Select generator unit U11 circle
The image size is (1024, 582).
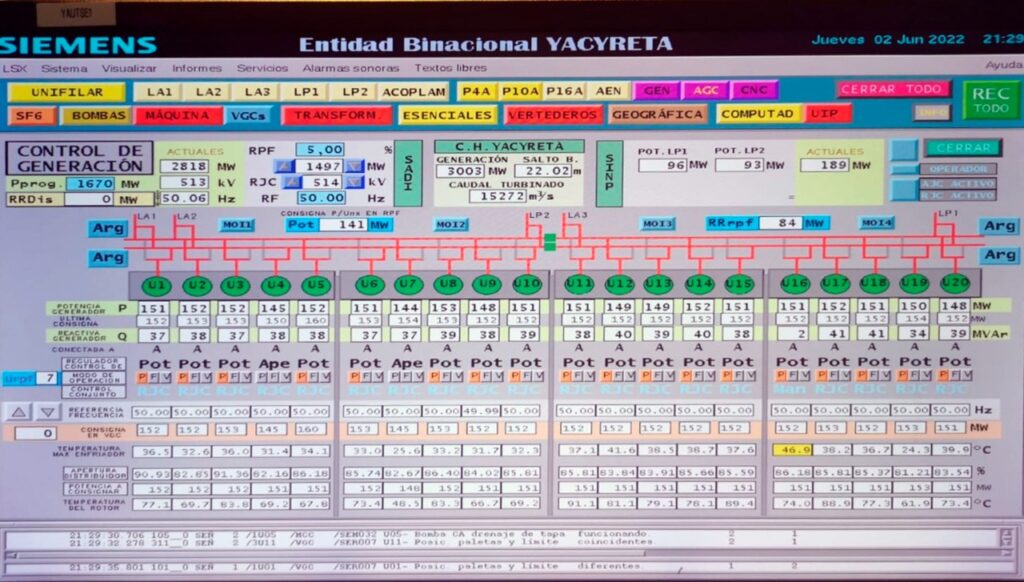[579, 284]
